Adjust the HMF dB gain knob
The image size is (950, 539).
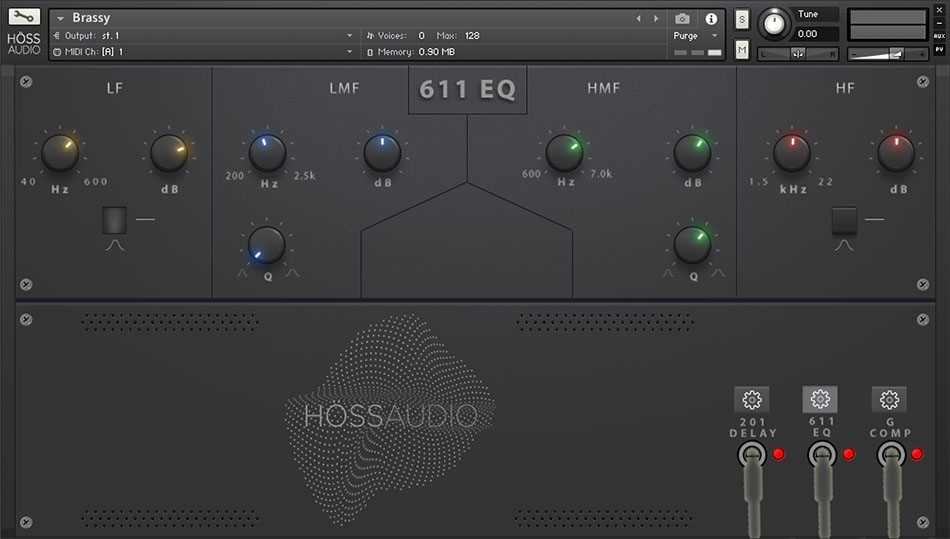pyautogui.click(x=693, y=153)
